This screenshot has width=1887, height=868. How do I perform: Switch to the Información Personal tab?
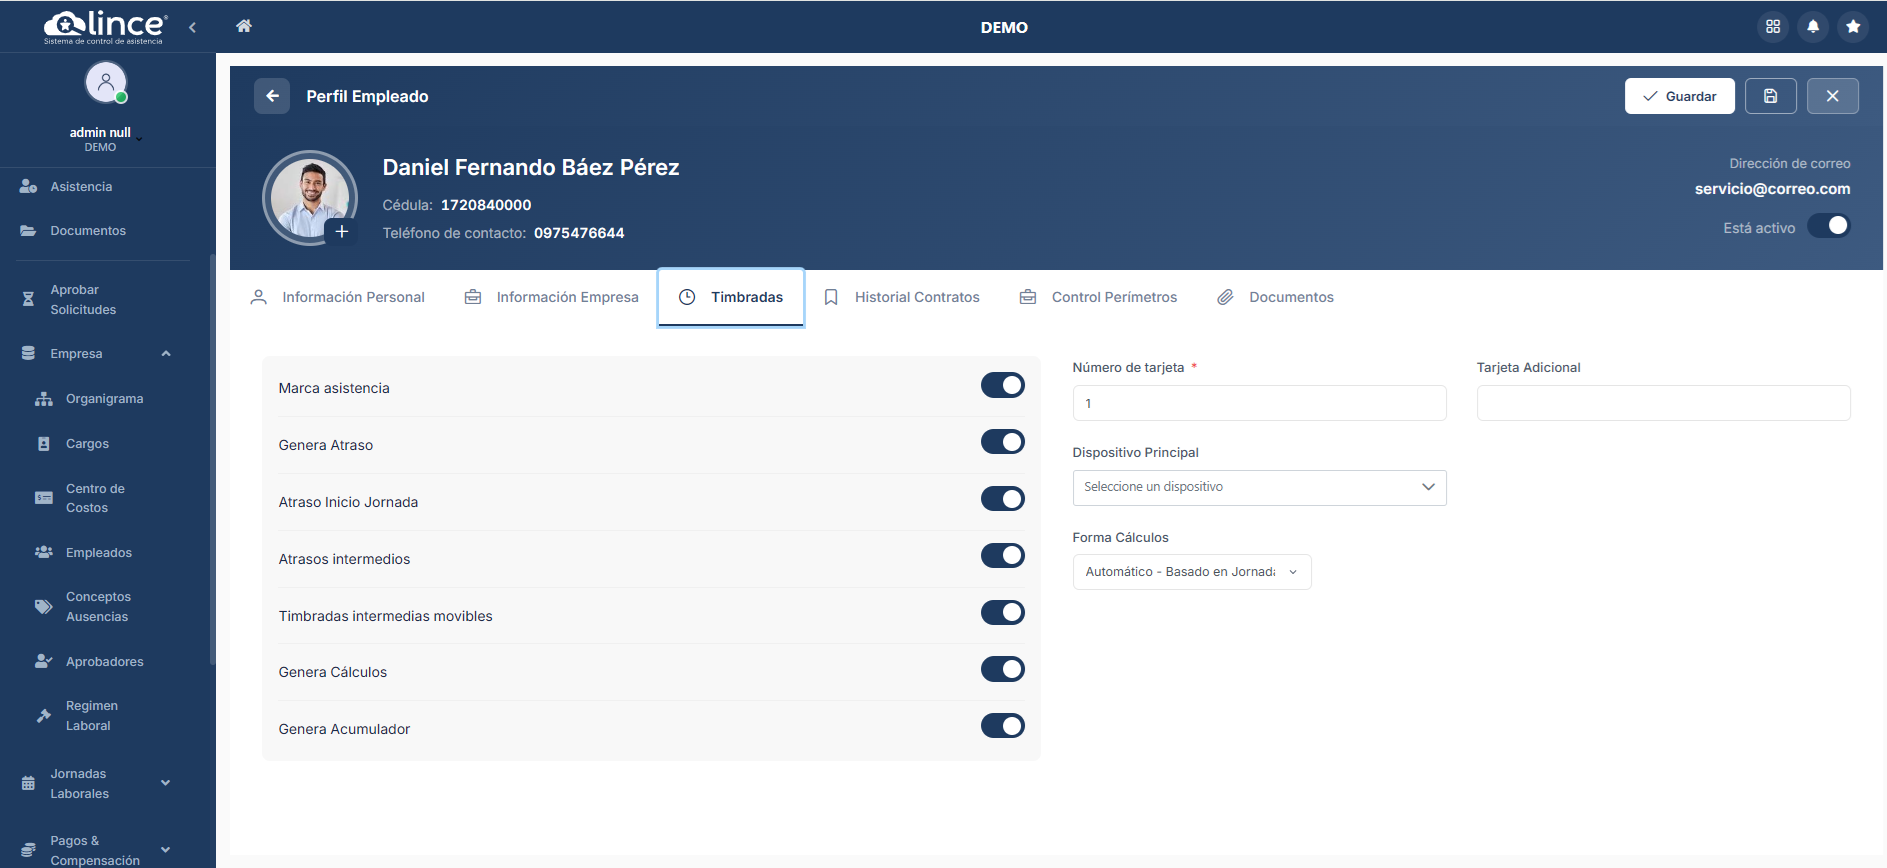pos(338,297)
